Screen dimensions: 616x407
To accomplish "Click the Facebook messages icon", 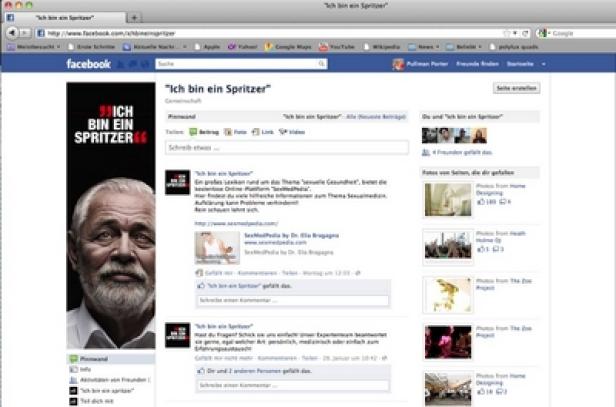I will tap(134, 64).
